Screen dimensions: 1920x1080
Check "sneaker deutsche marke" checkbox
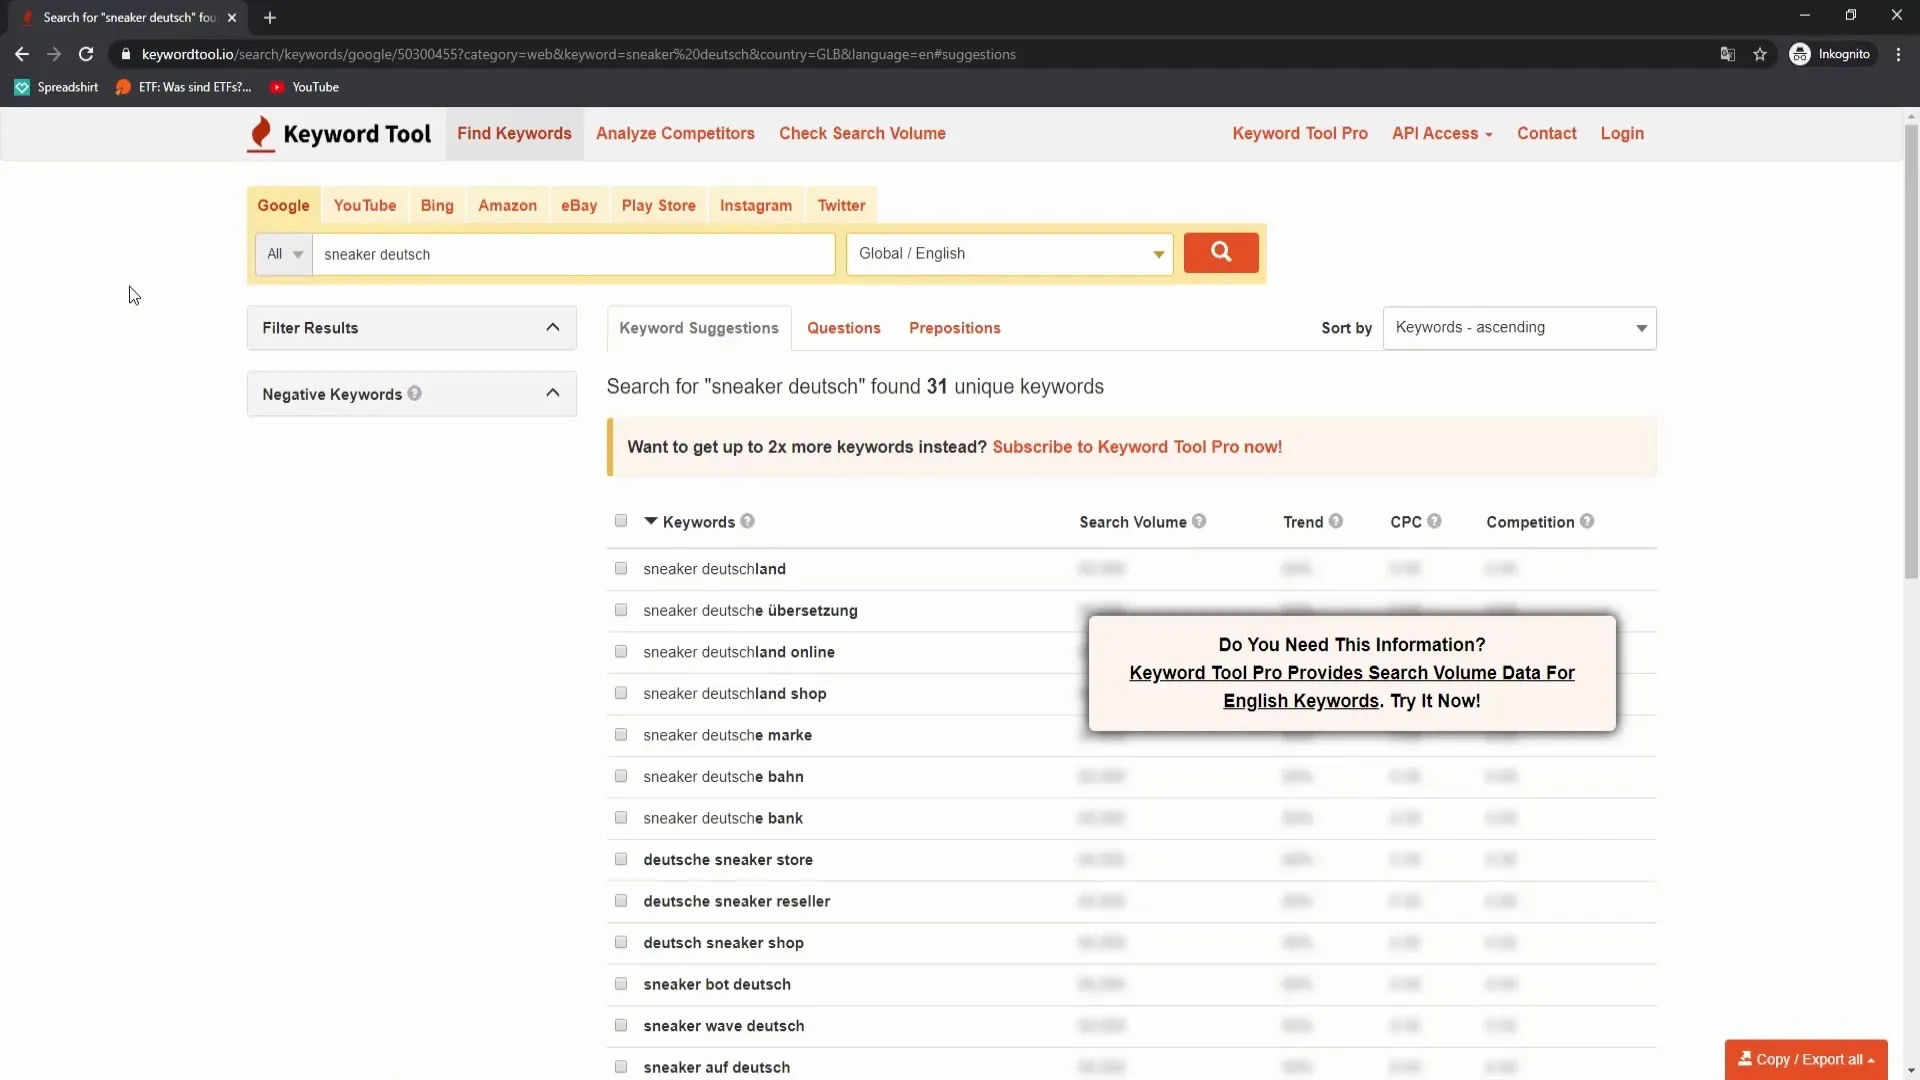[x=621, y=734]
